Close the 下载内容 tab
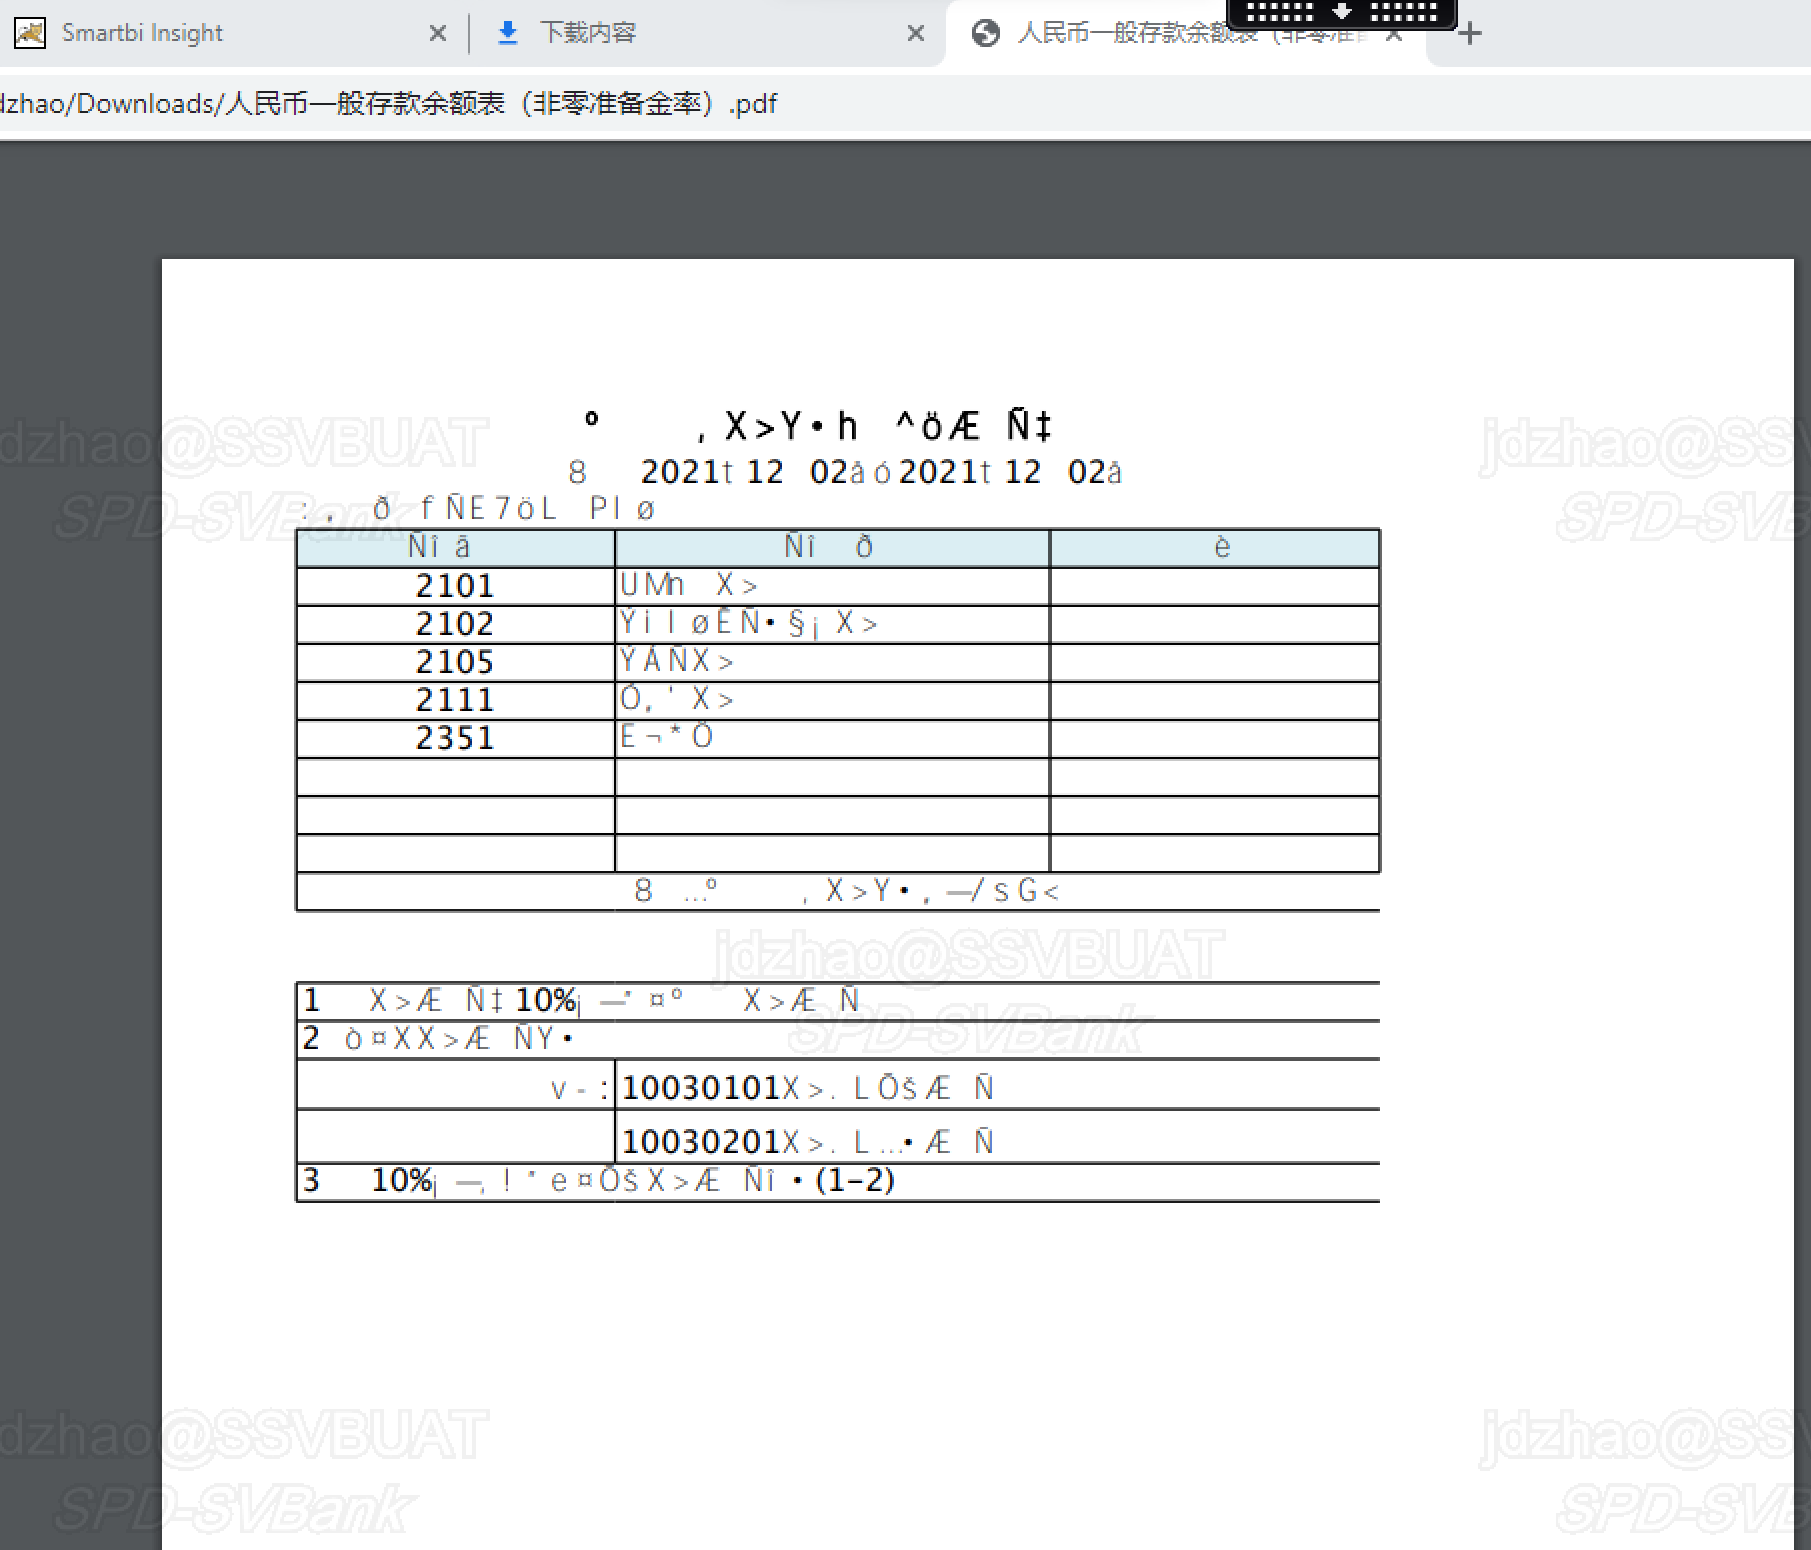 click(915, 33)
